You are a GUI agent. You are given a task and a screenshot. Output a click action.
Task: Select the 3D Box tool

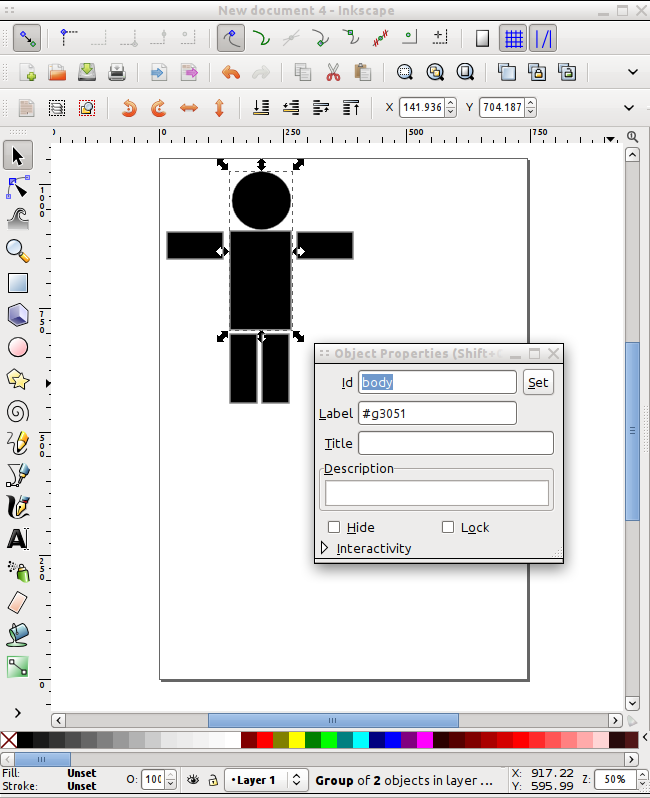[18, 315]
